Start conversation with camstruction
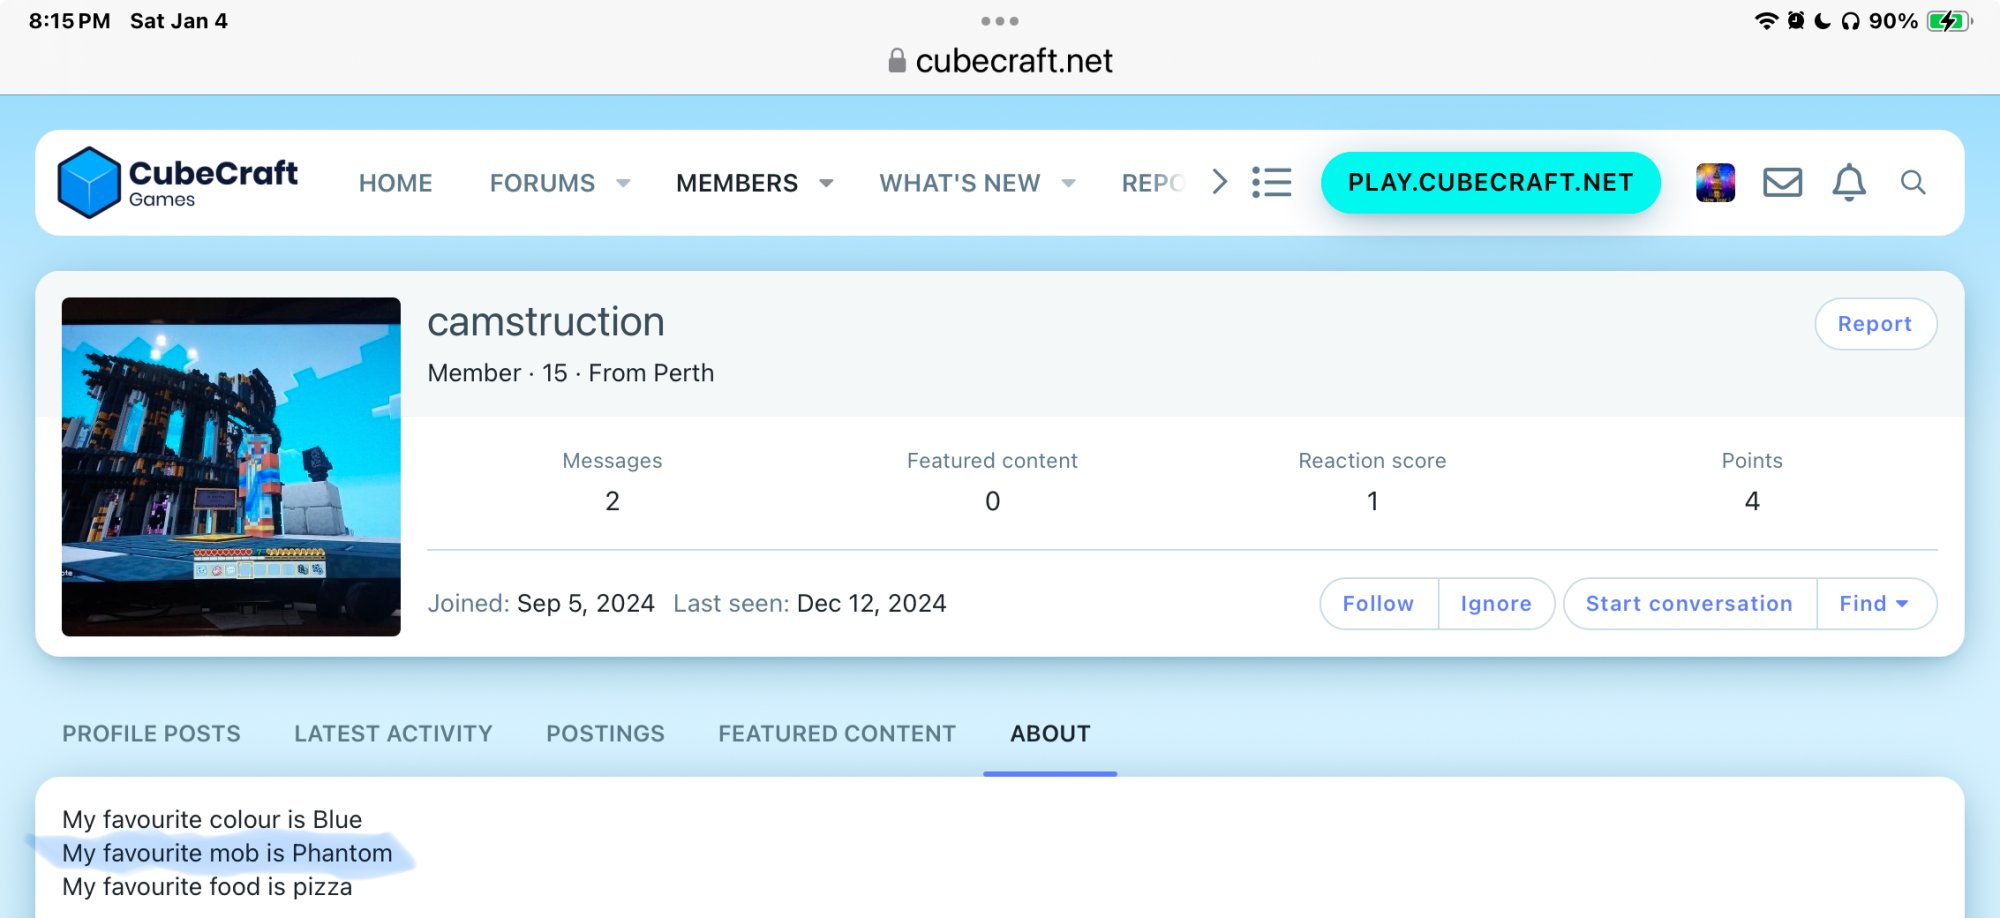The image size is (2000, 918). click(1689, 604)
